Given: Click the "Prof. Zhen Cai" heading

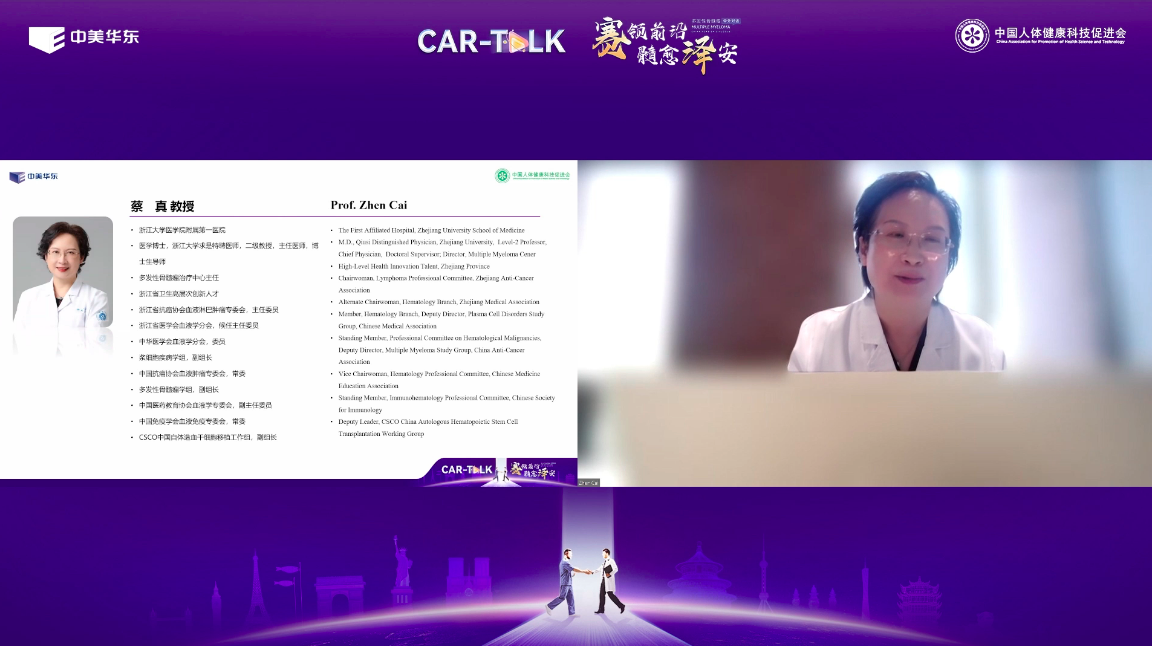Looking at the screenshot, I should click(x=370, y=206).
